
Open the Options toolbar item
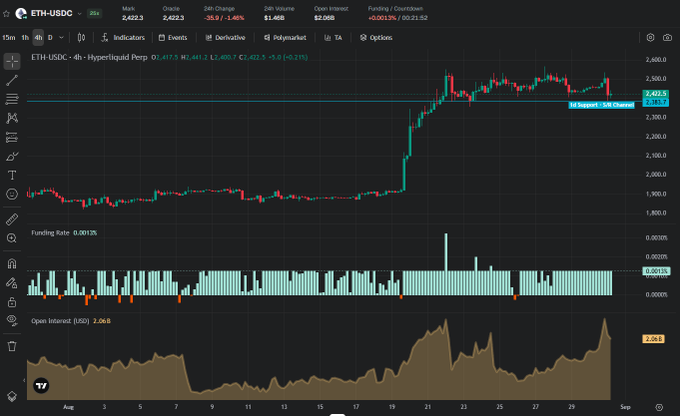376,38
